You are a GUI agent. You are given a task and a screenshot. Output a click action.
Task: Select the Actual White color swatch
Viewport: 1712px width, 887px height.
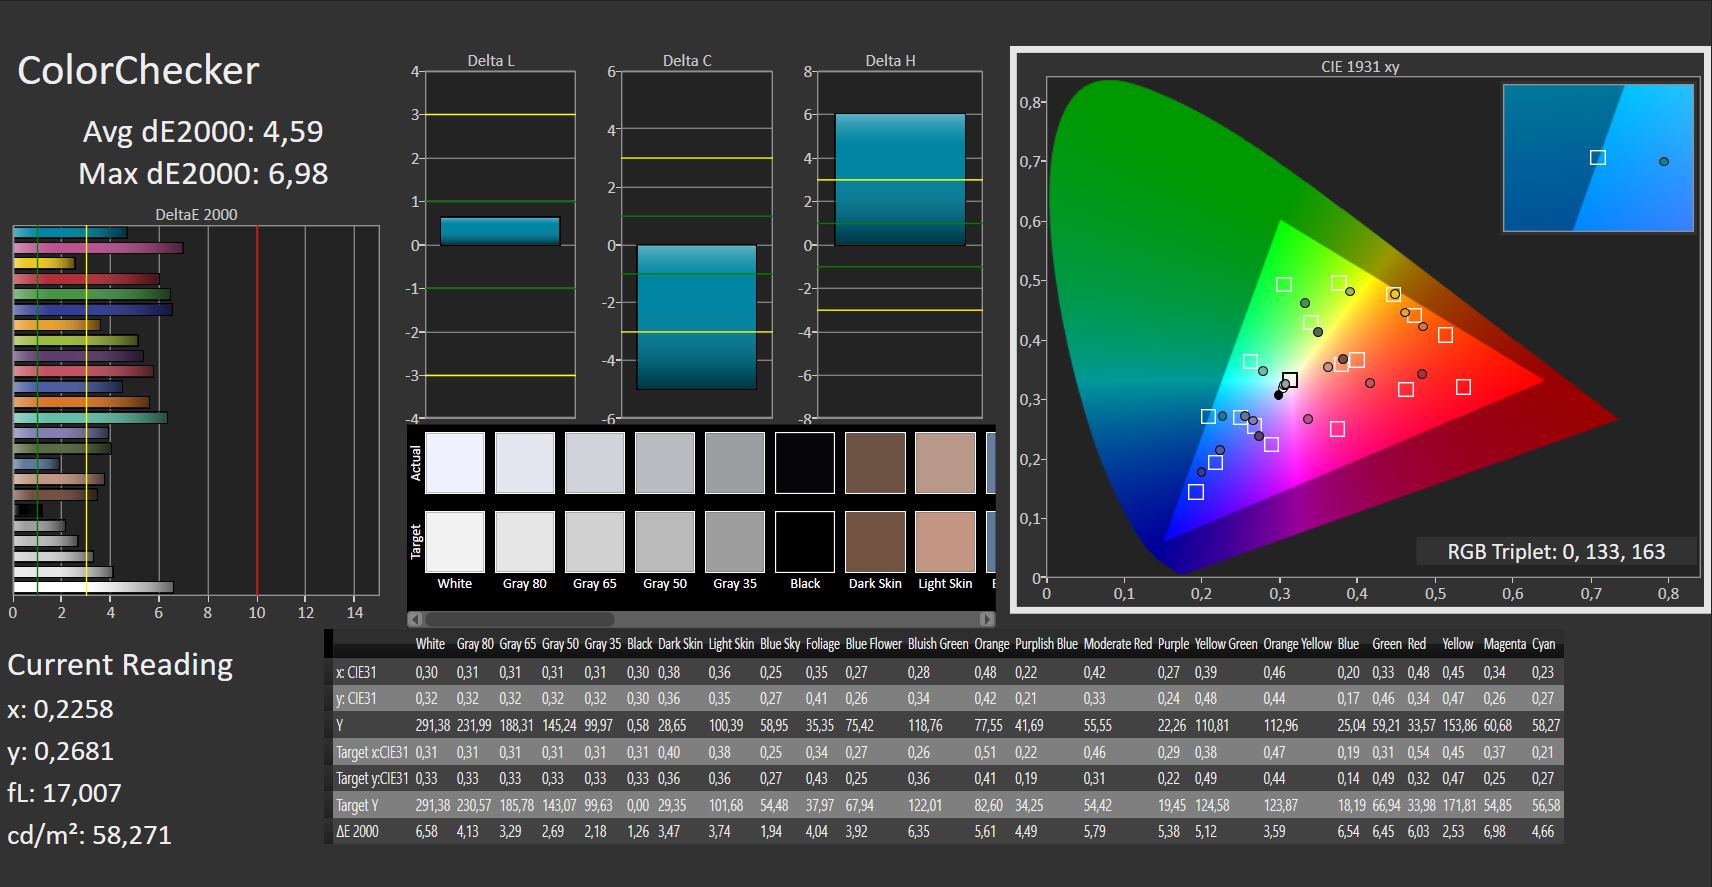coord(455,463)
